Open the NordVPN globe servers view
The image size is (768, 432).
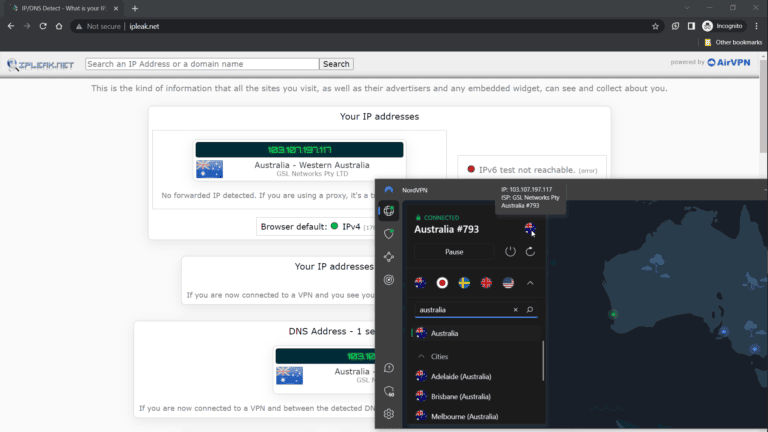click(x=389, y=211)
